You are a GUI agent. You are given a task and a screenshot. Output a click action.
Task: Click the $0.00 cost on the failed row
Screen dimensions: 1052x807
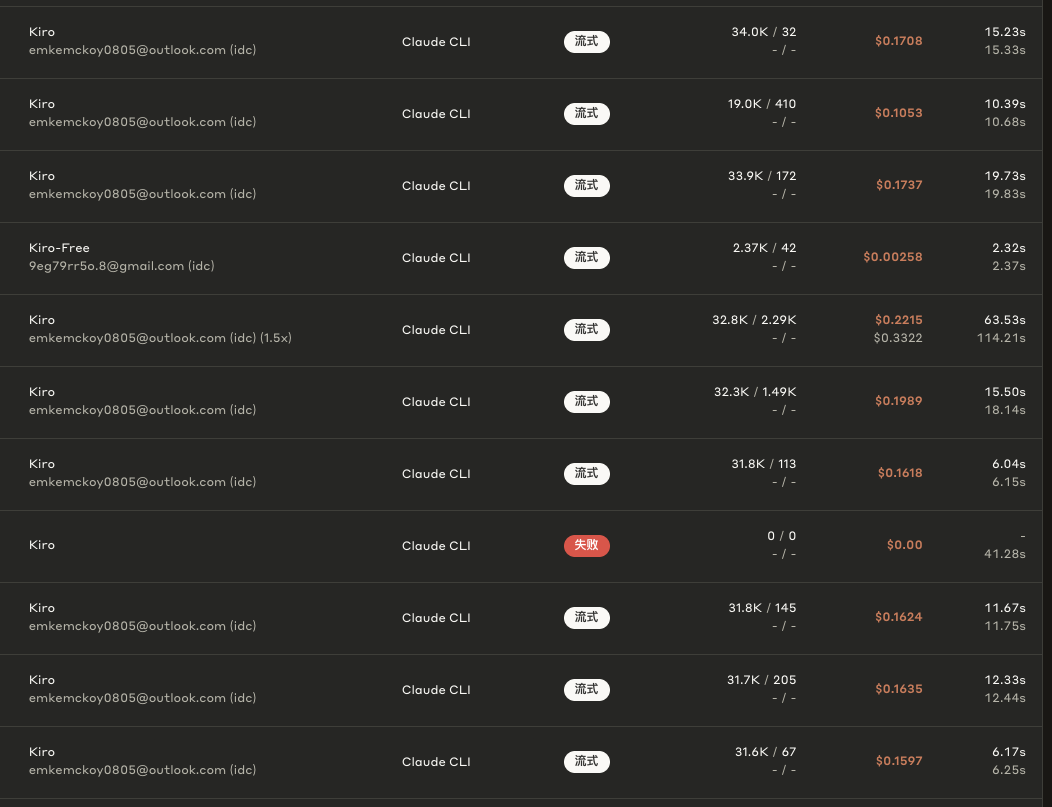[x=904, y=545]
